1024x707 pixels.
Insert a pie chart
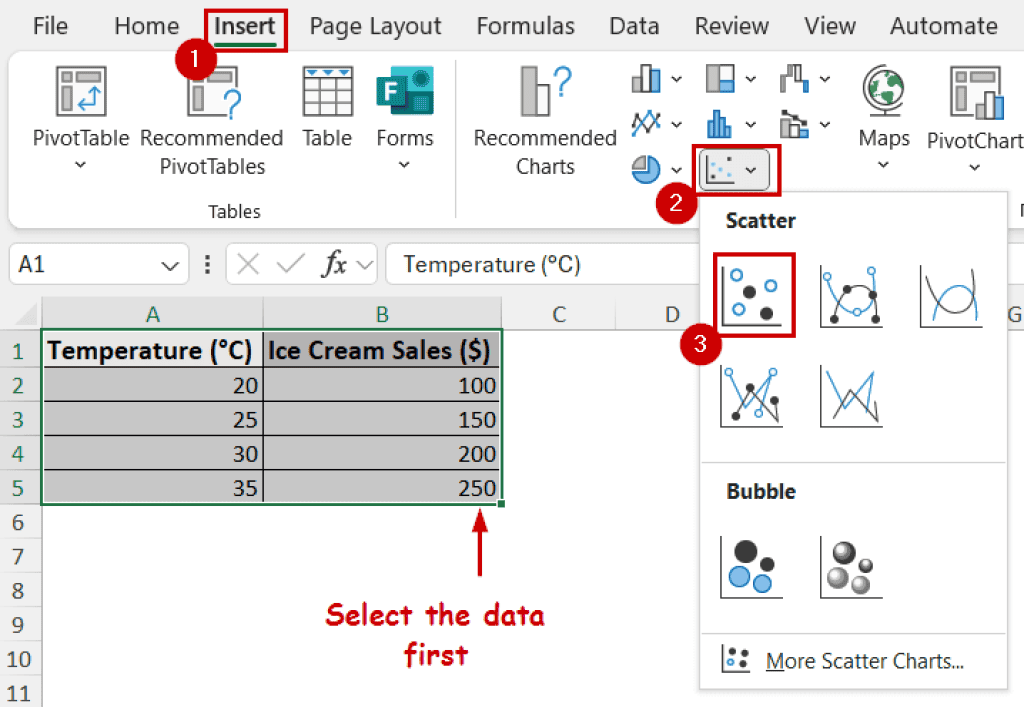(x=646, y=170)
